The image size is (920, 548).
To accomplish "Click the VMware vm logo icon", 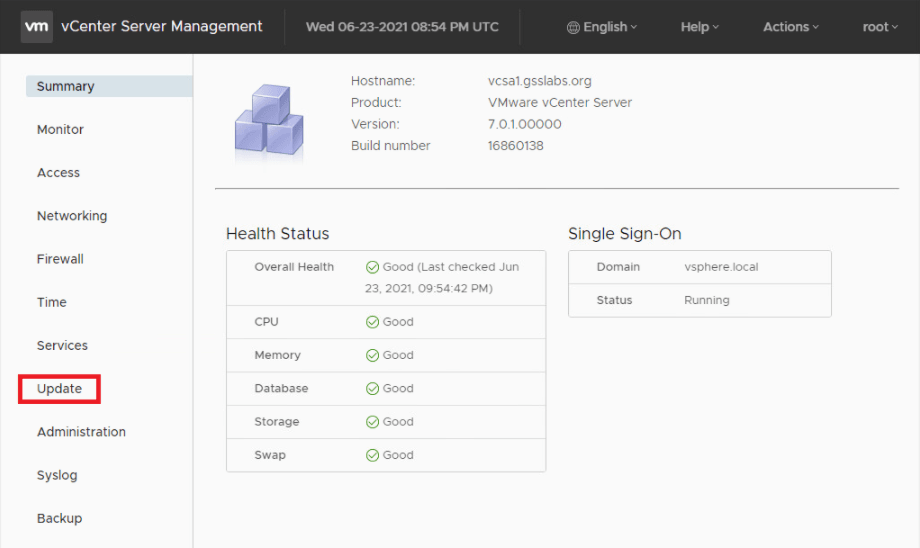I will (37, 27).
